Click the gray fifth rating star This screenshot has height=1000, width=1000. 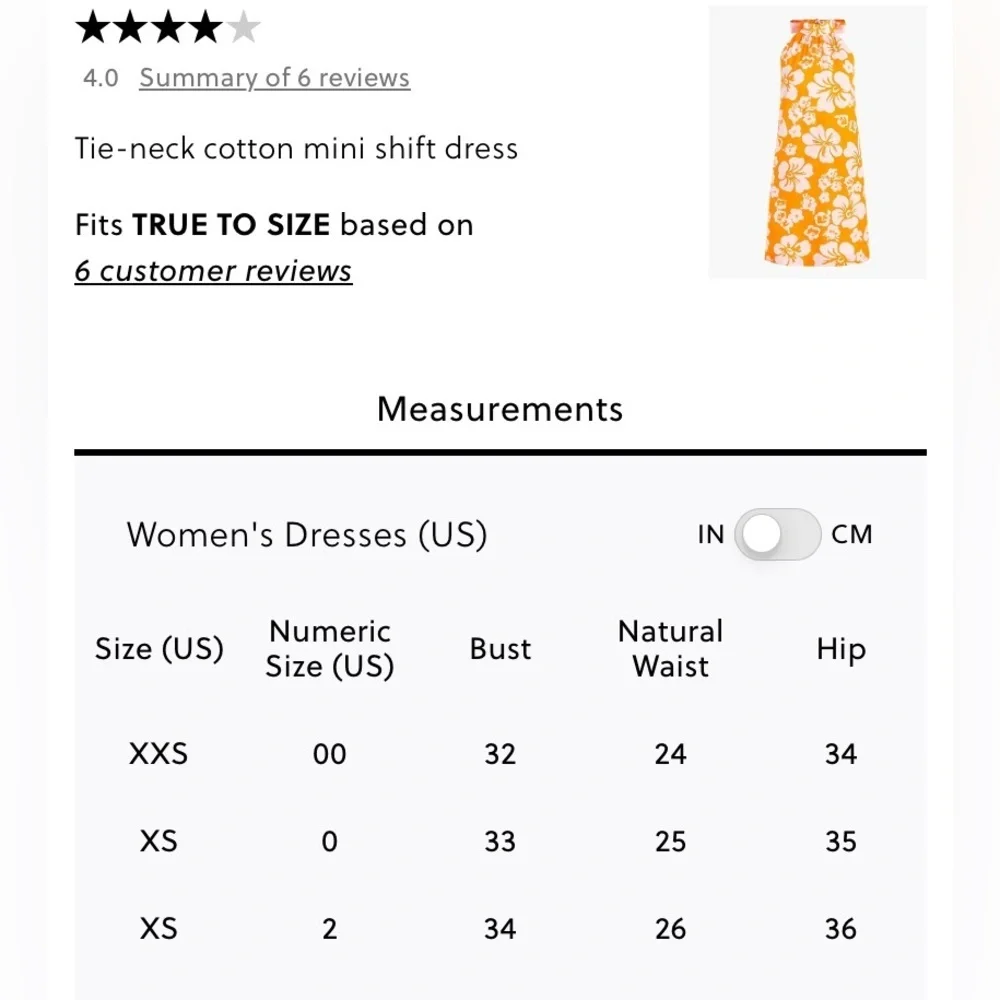tap(243, 28)
